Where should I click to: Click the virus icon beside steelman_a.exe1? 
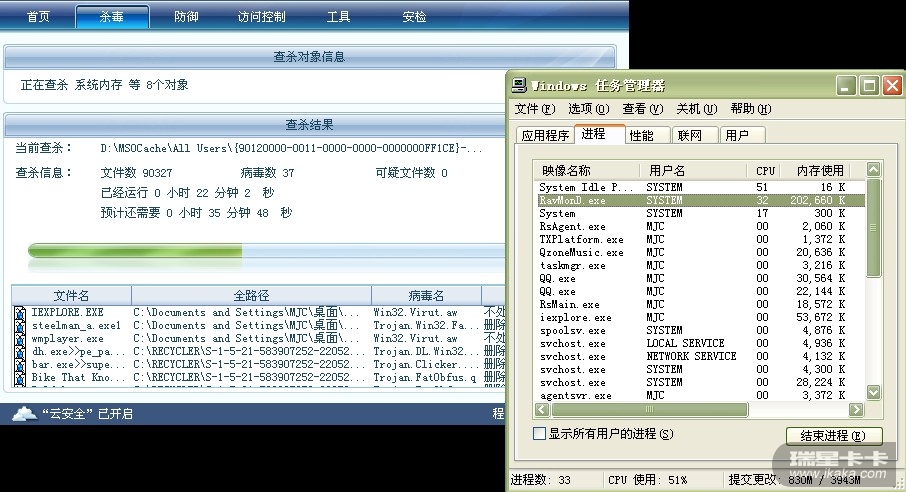(20, 325)
